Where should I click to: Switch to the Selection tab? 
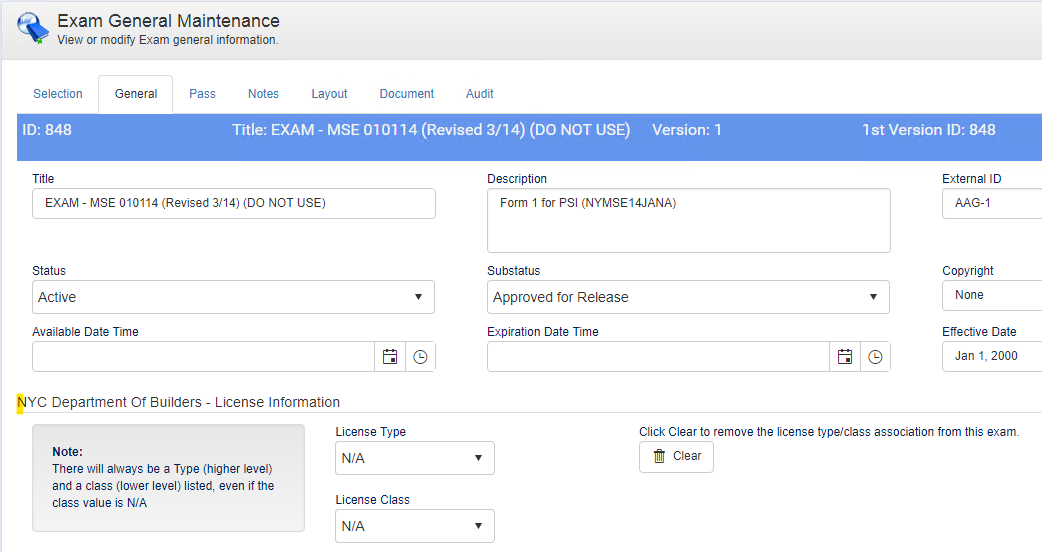point(58,94)
